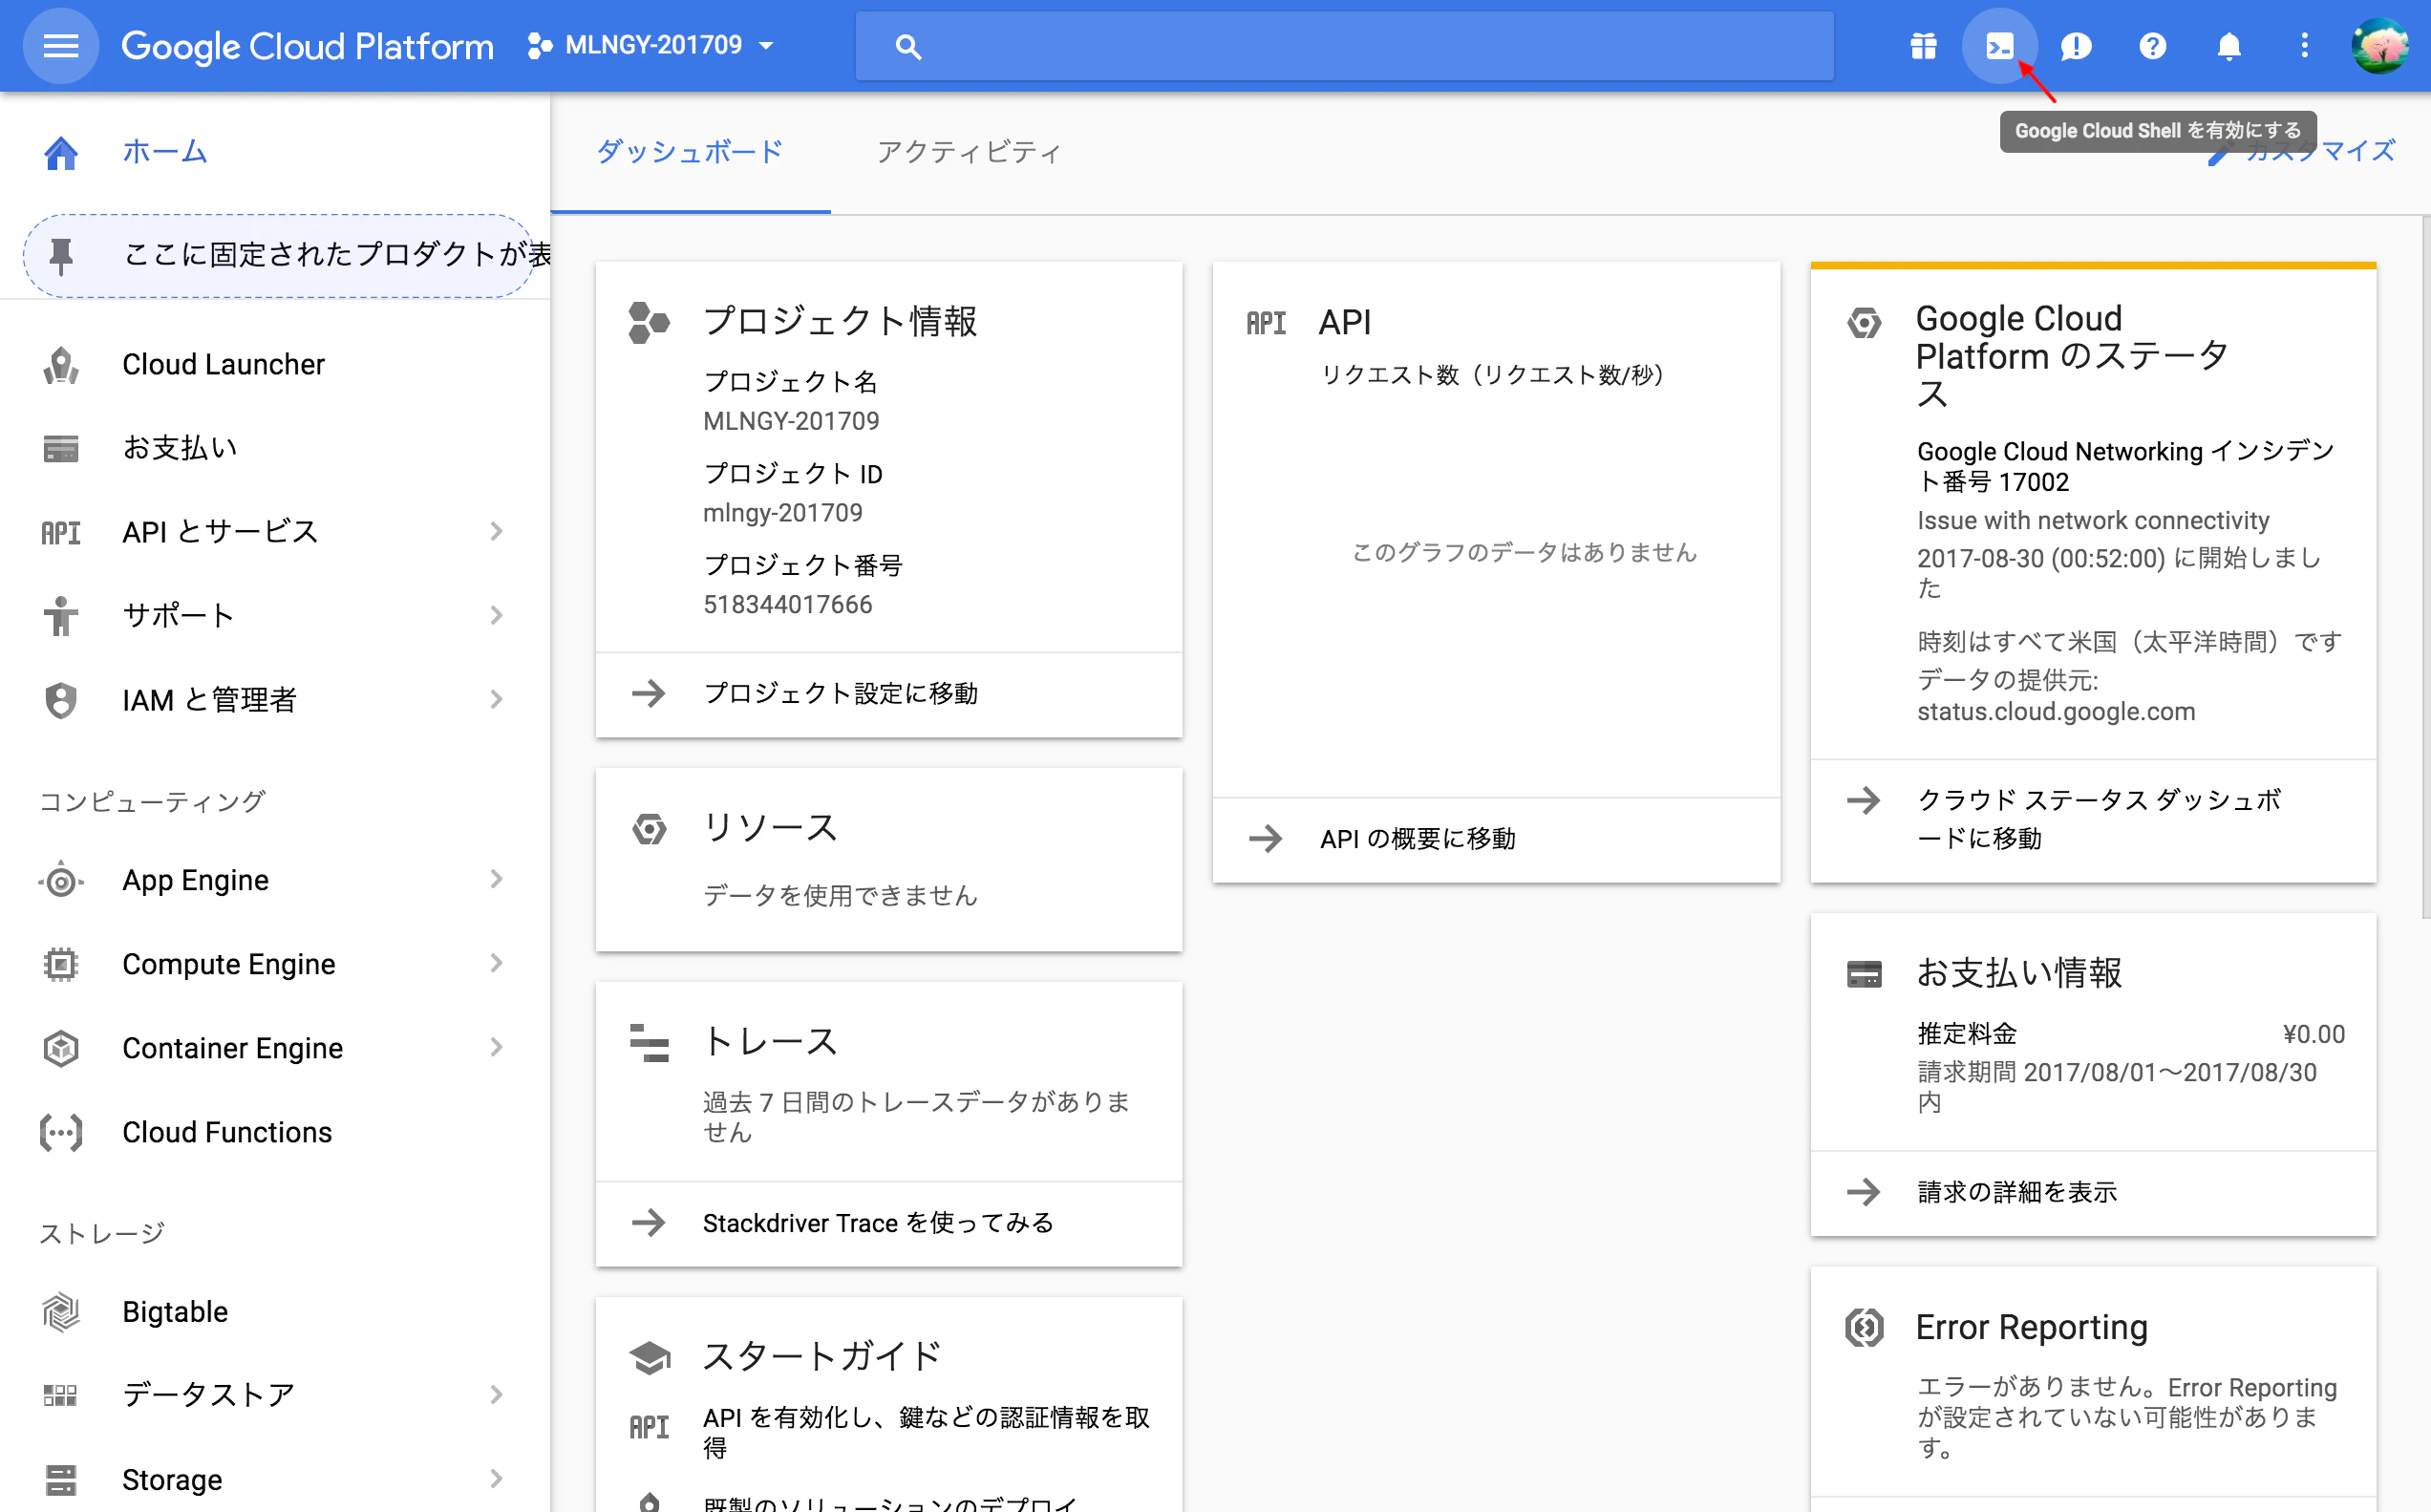Select the ダッシュボード tab
Screen dimensions: 2431x1512
(690, 152)
